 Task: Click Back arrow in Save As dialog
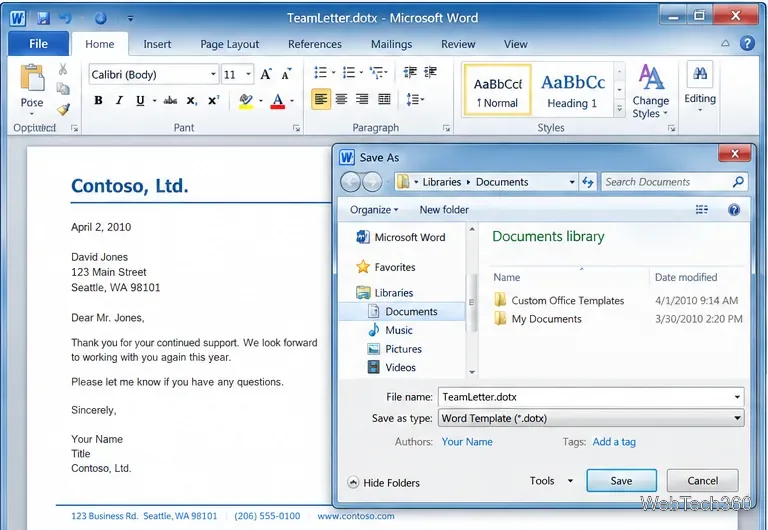pos(350,182)
